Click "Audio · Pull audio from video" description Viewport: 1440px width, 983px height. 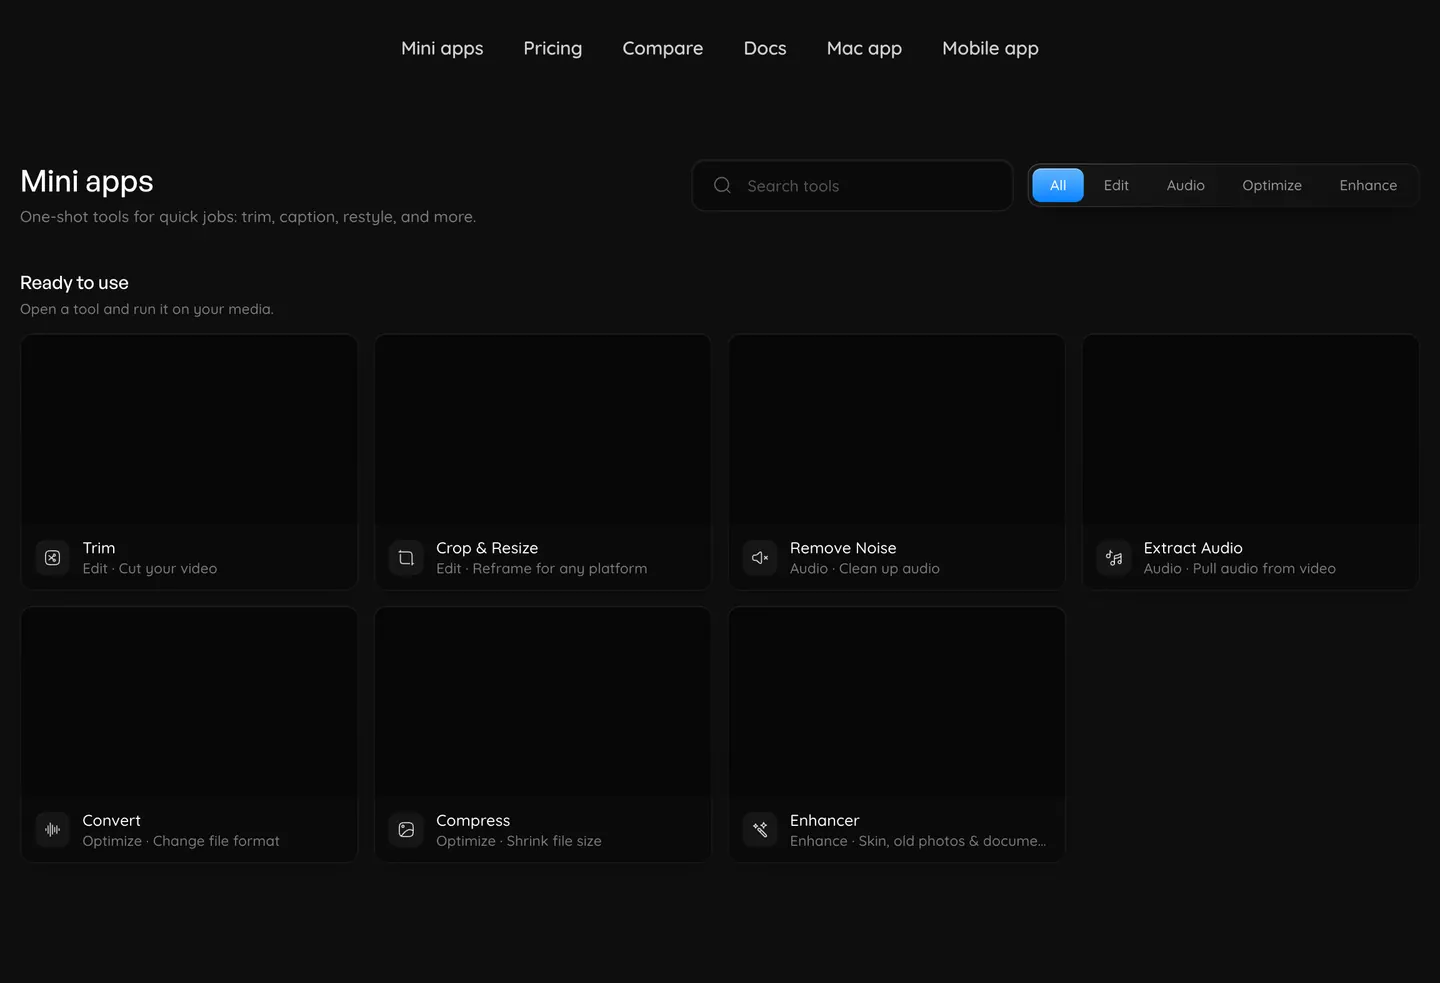pyautogui.click(x=1240, y=569)
